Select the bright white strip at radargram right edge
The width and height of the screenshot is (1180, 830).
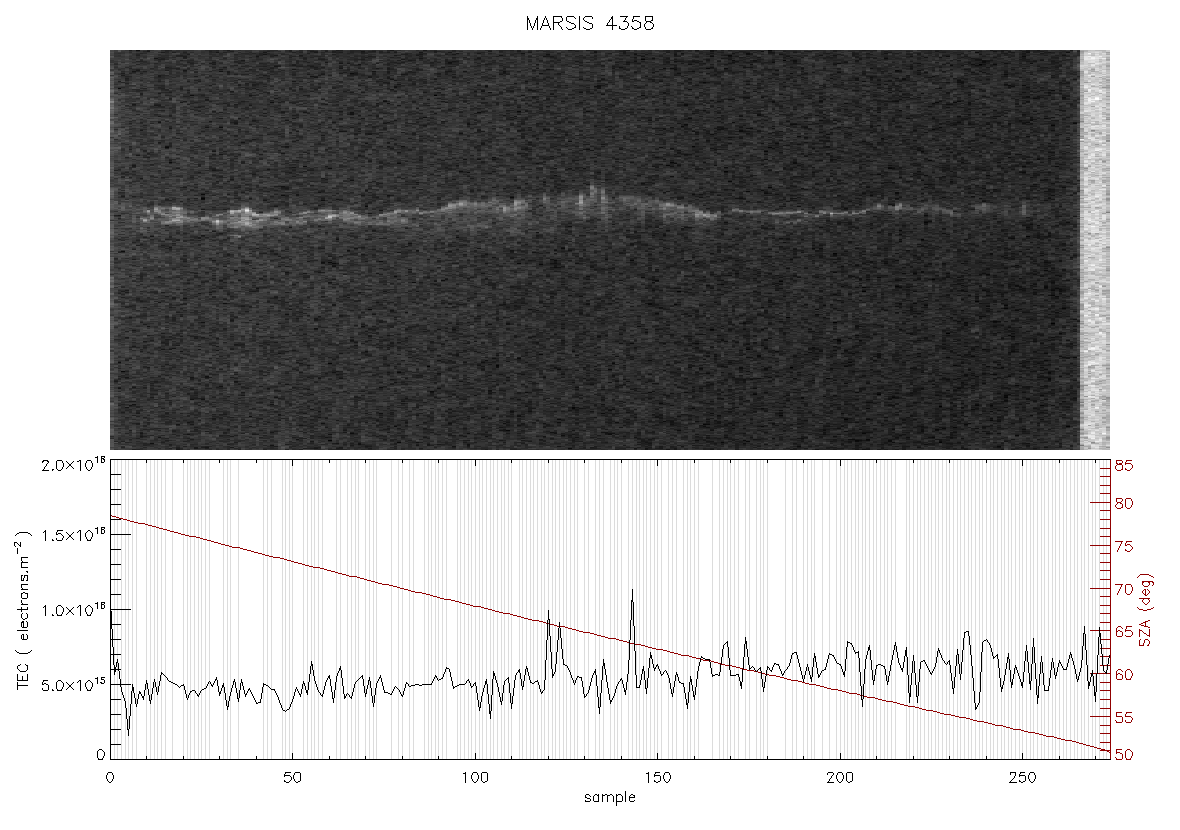(x=1094, y=250)
